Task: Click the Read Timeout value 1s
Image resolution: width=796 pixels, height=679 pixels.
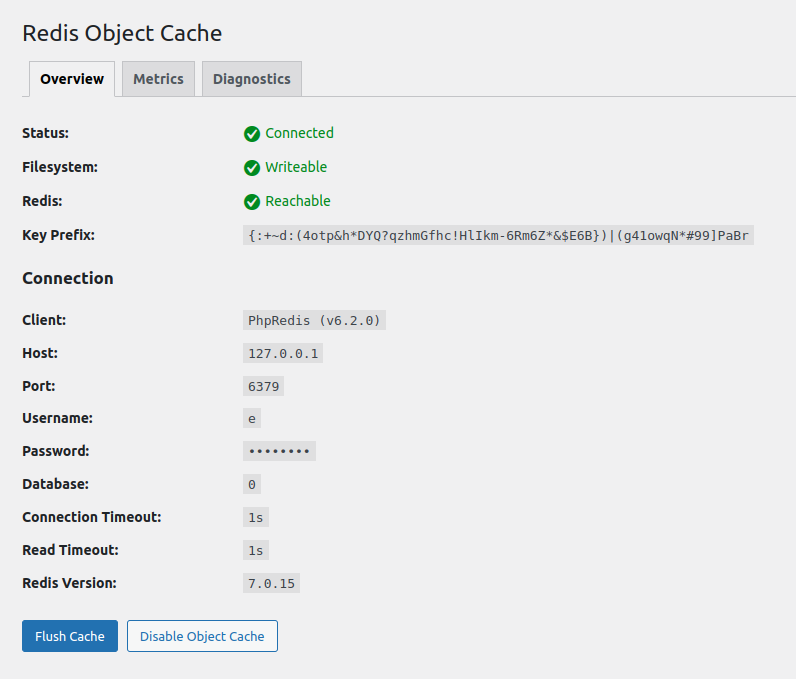Action: click(x=256, y=550)
